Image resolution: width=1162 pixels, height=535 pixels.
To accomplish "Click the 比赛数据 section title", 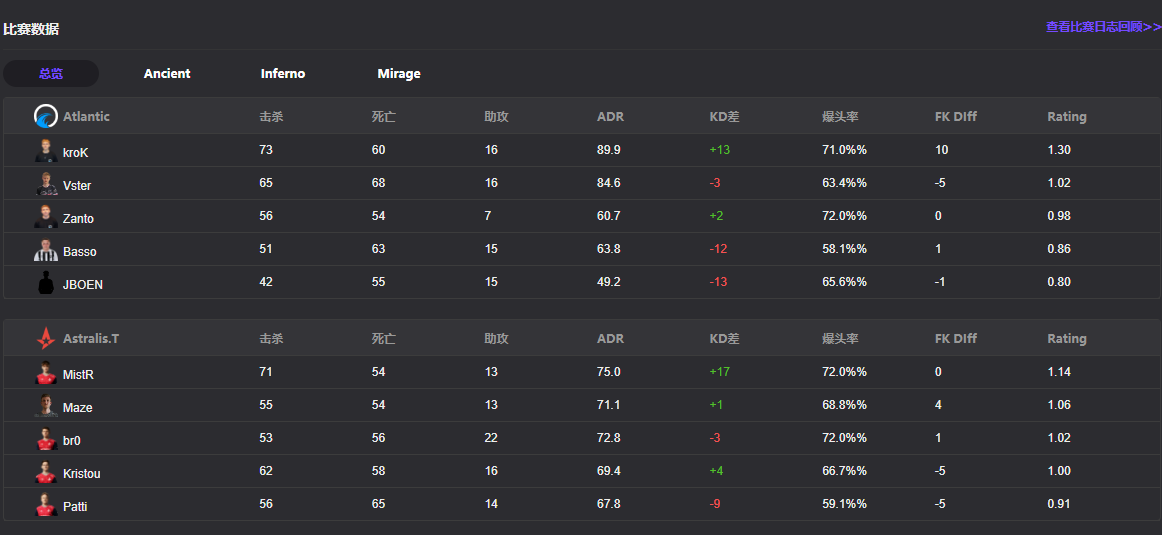I will pos(31,30).
